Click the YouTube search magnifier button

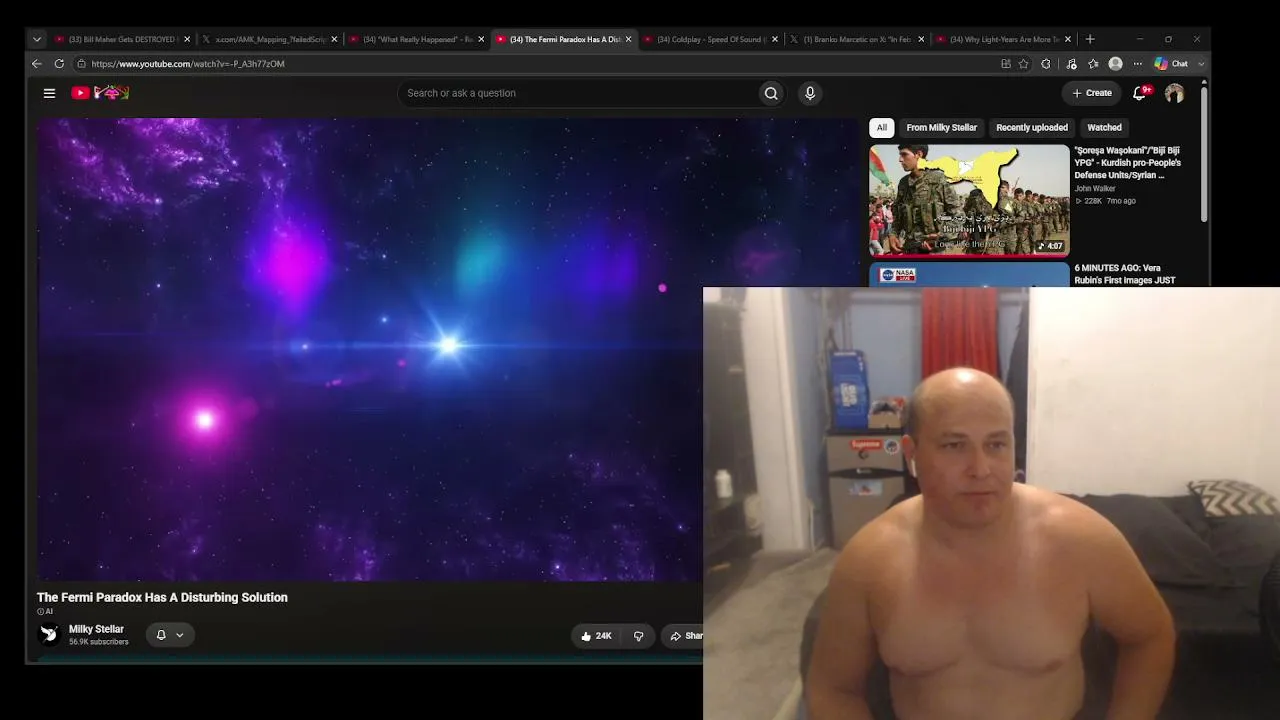771,93
